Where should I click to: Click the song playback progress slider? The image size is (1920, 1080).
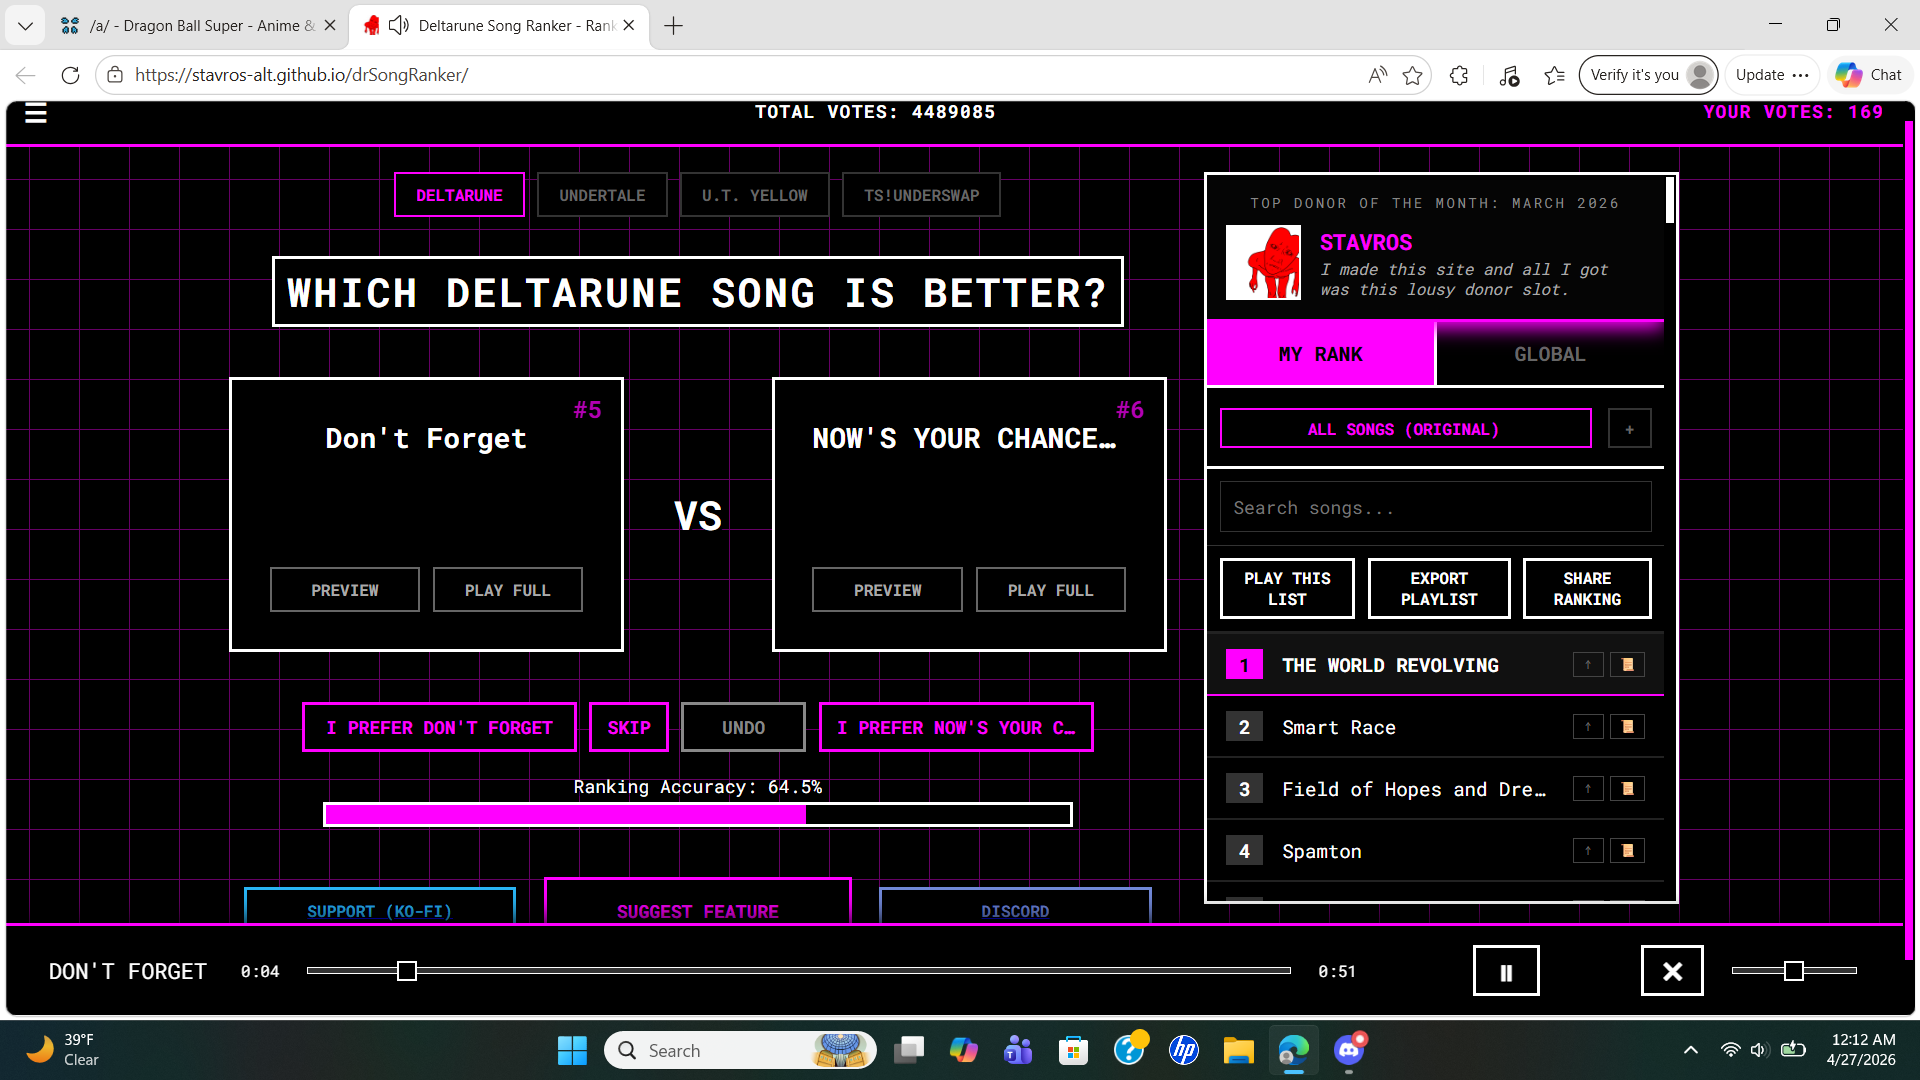click(x=798, y=971)
